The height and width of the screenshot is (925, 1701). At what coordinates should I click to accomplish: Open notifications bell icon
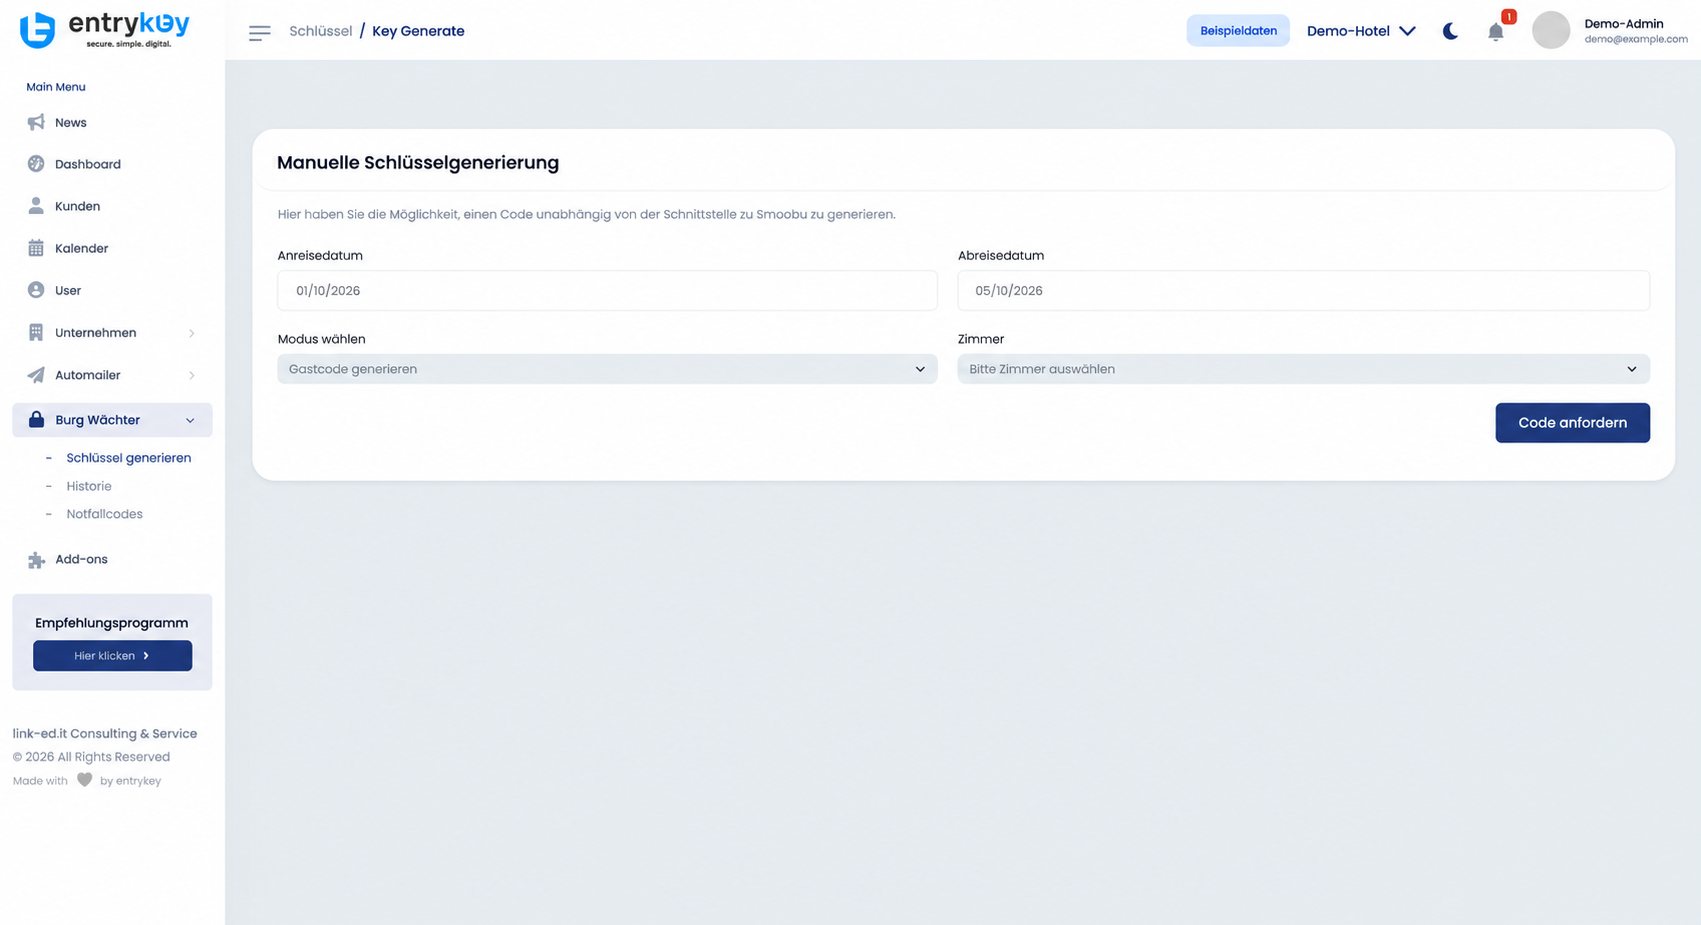1496,31
